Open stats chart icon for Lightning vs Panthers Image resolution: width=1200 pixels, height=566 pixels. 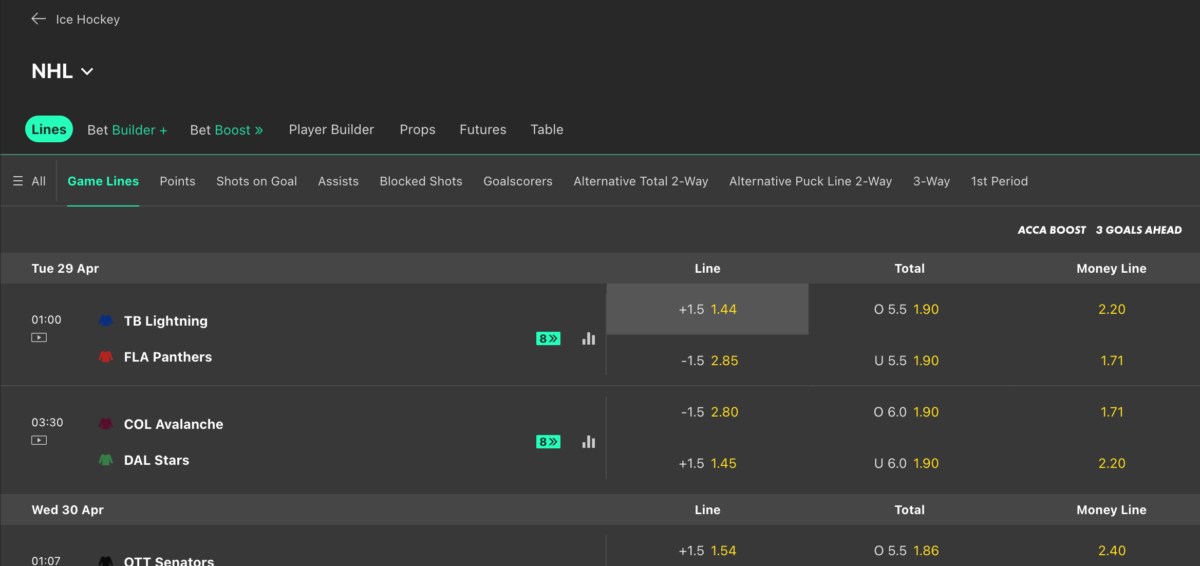click(589, 339)
